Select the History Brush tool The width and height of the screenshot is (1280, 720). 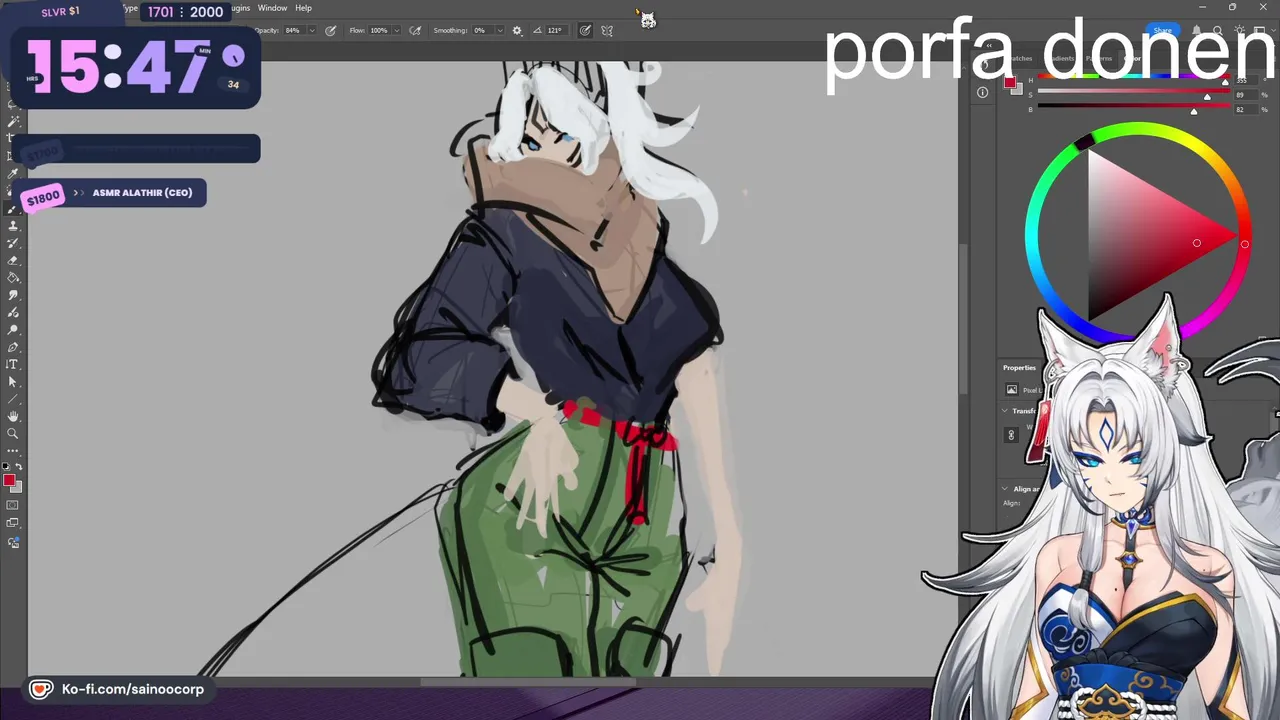[13, 243]
